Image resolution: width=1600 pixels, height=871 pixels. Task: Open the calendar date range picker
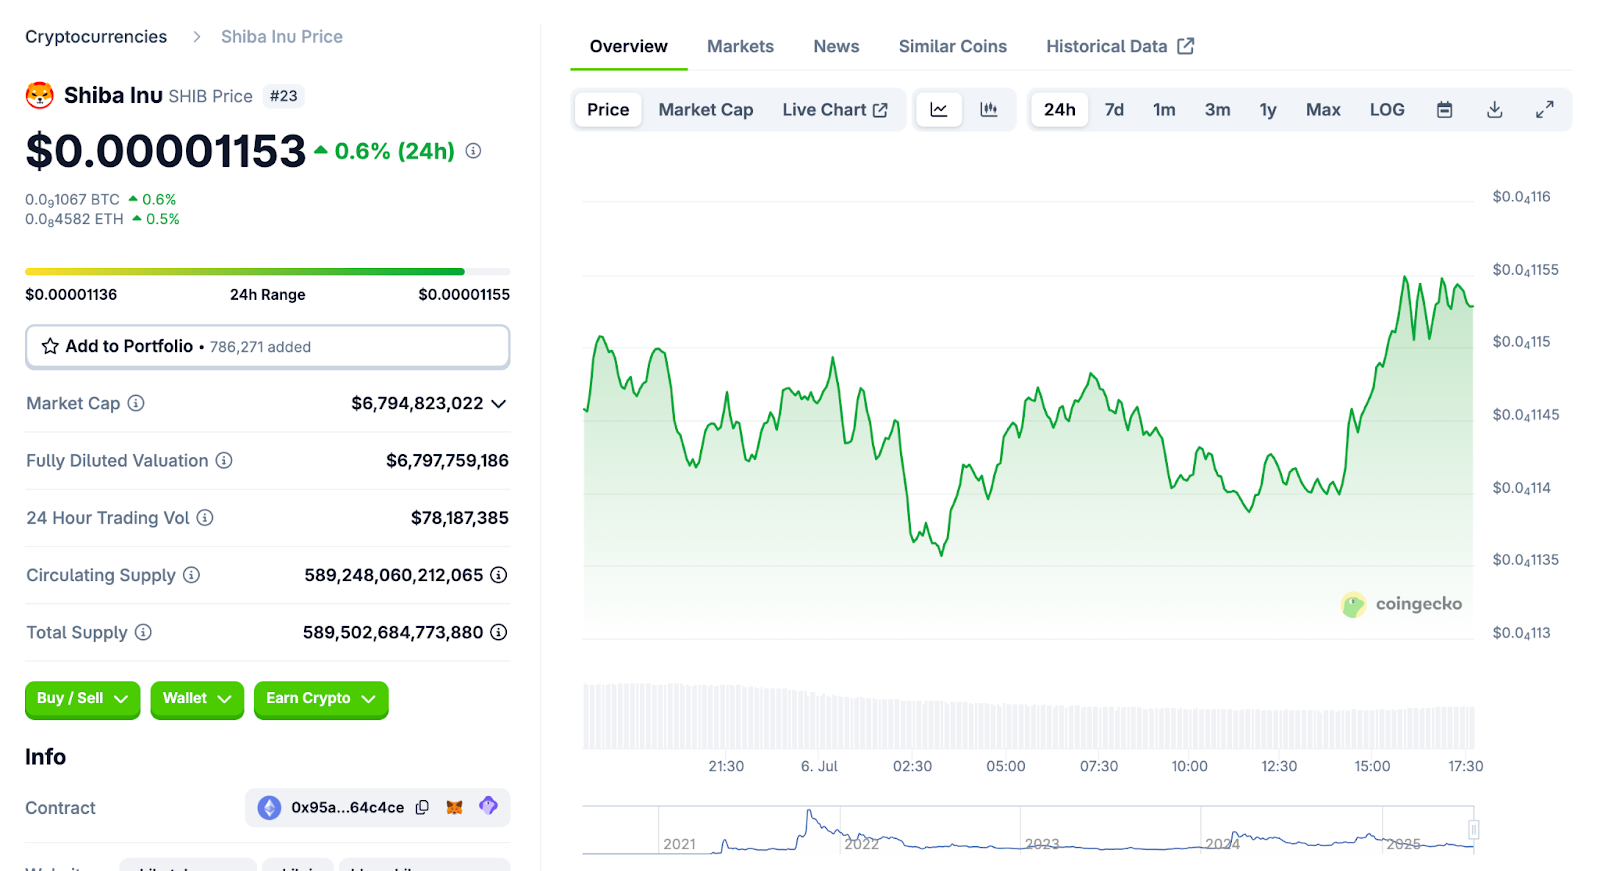(x=1444, y=110)
